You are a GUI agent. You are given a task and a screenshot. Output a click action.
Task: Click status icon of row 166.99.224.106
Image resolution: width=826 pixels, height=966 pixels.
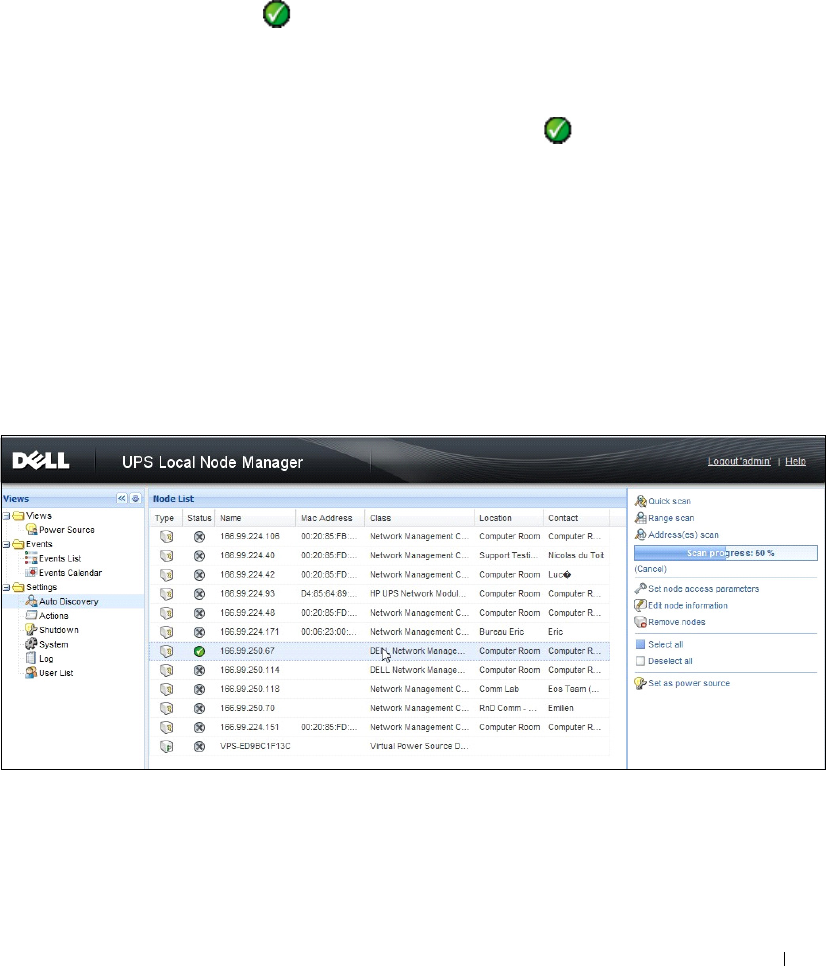coord(199,537)
